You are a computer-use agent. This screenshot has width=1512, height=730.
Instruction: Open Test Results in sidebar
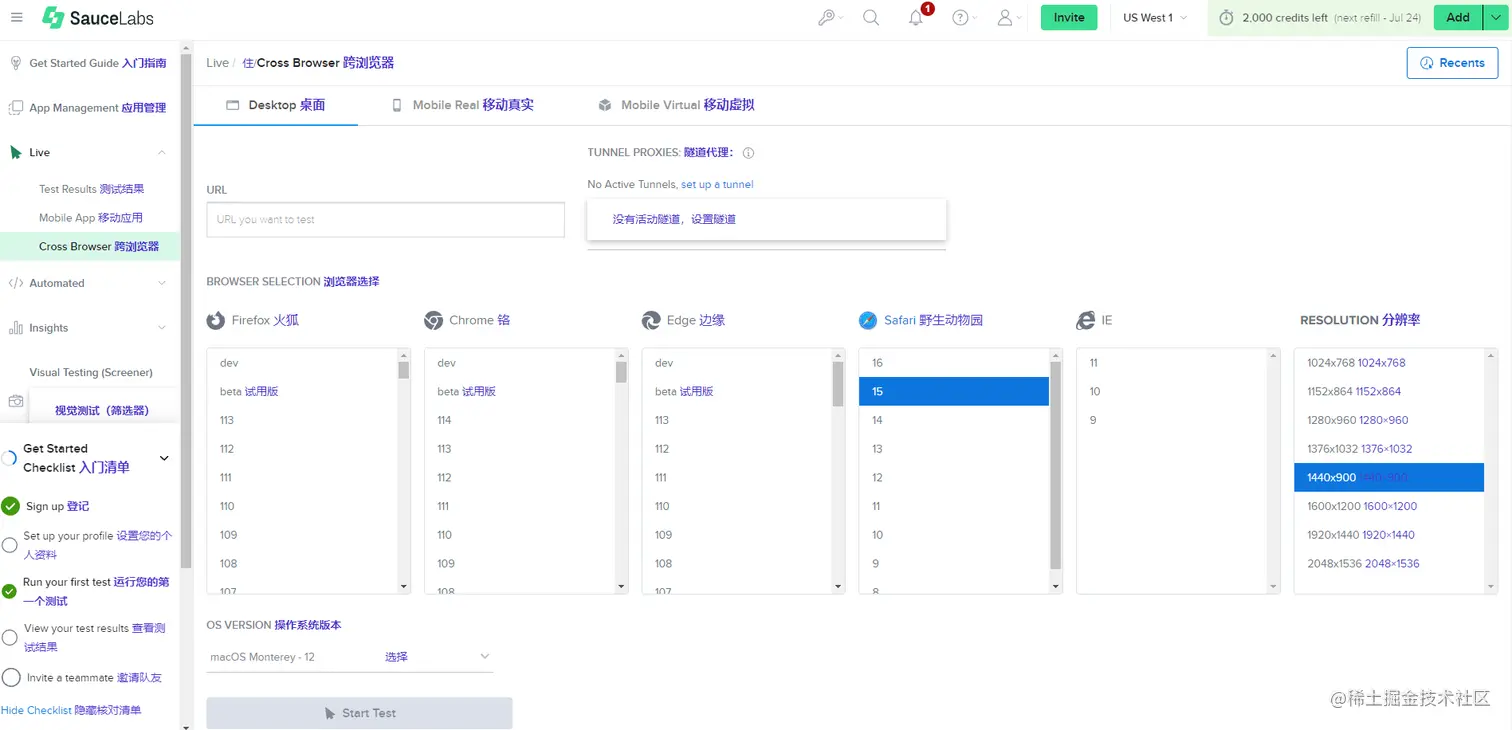91,189
